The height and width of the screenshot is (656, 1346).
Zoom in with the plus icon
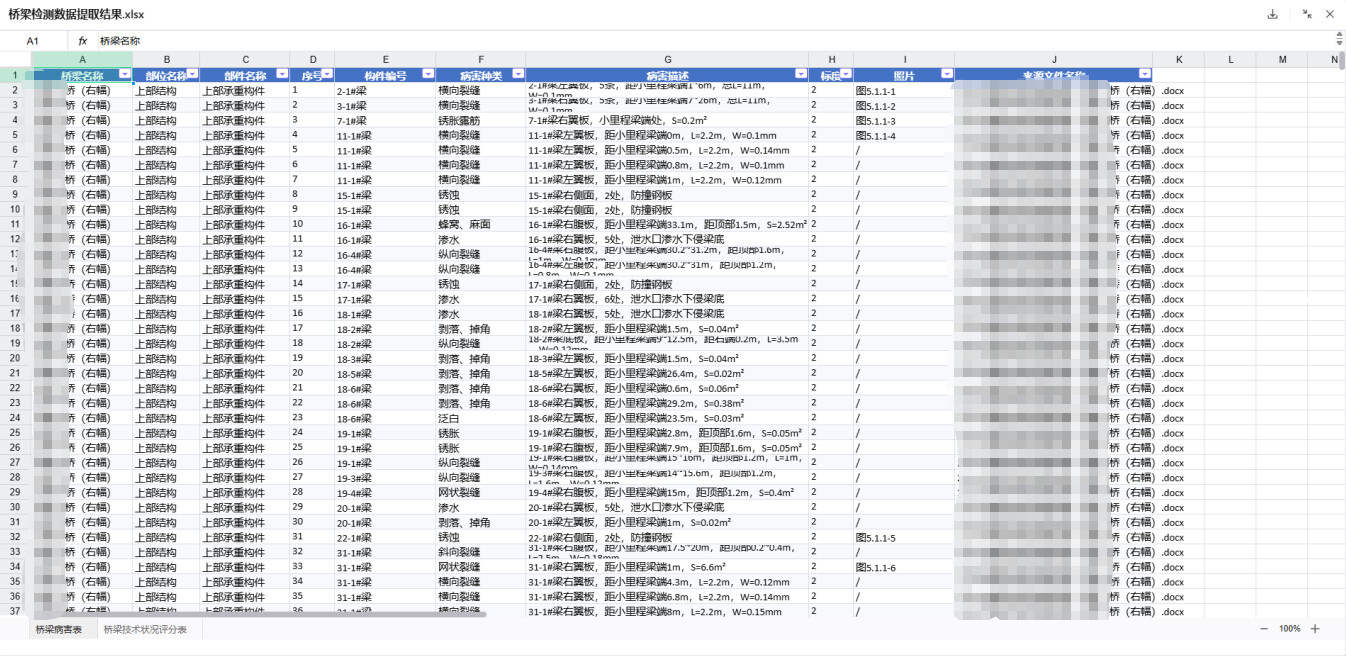tap(1315, 629)
